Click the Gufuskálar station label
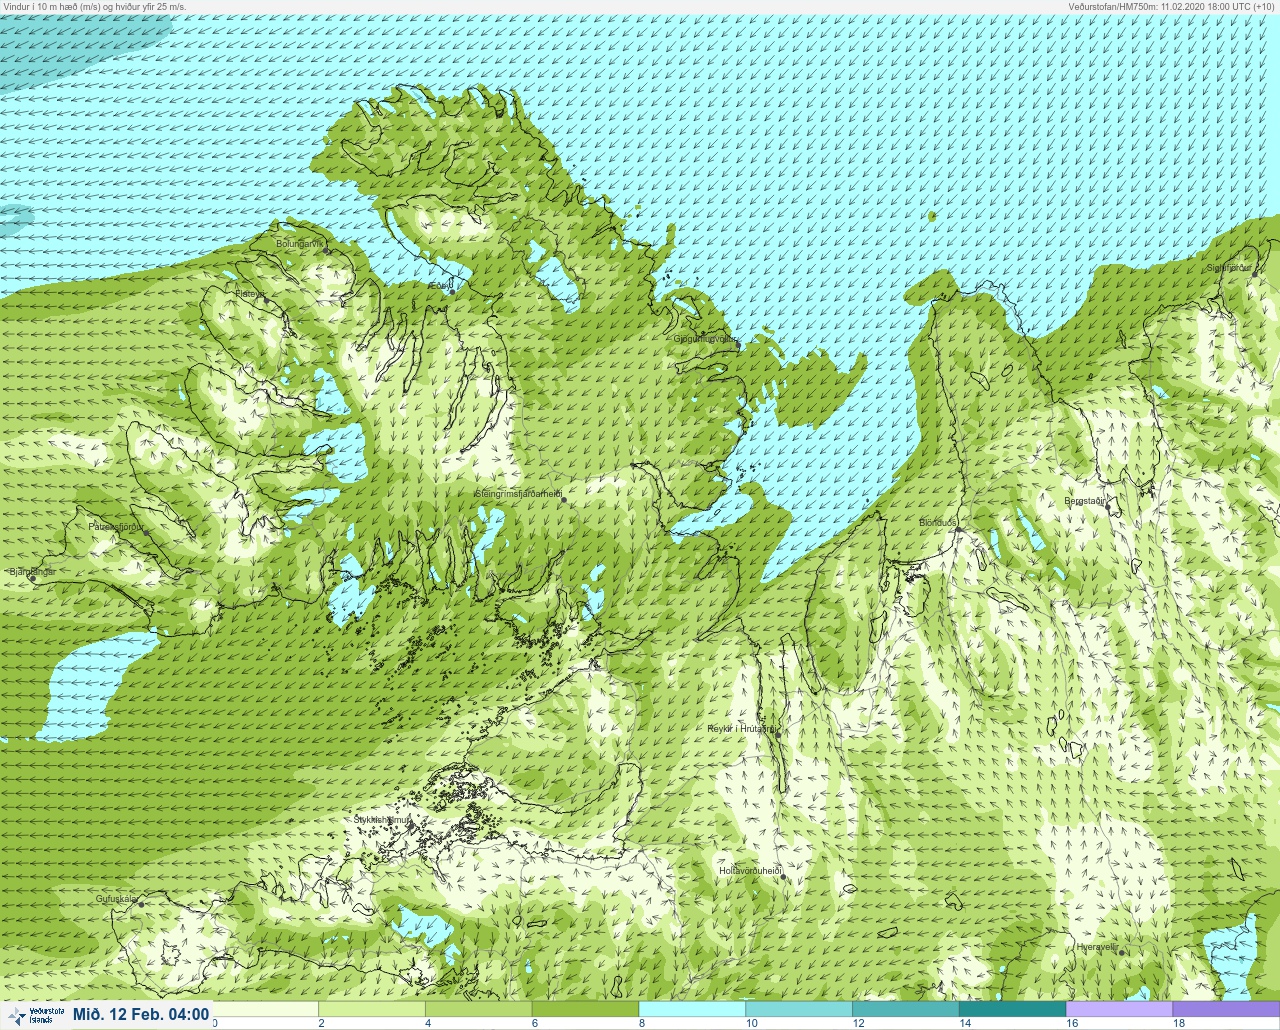 pos(116,899)
